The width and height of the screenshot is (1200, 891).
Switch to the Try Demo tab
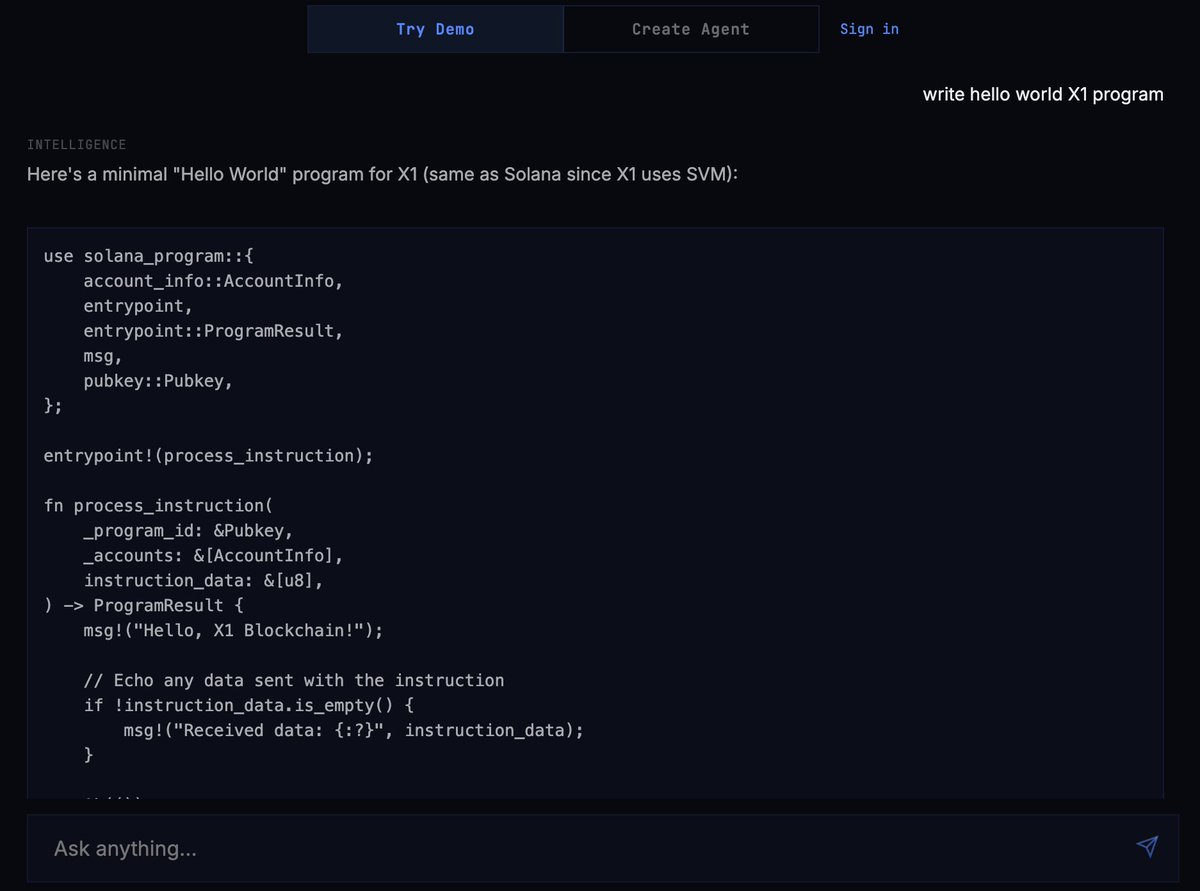pyautogui.click(x=435, y=29)
